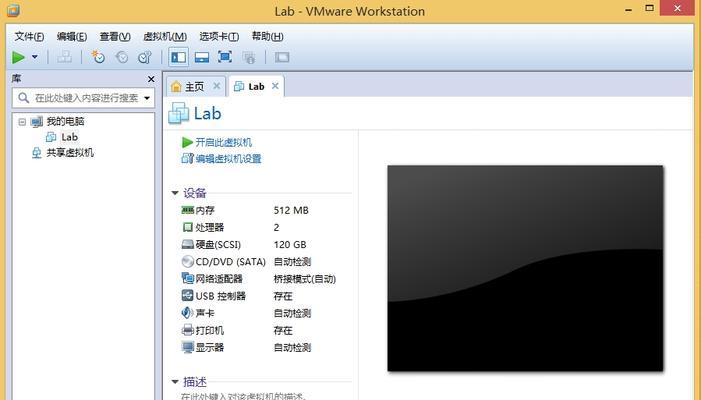Open the 文件(F) menu
The image size is (701, 400).
click(29, 37)
